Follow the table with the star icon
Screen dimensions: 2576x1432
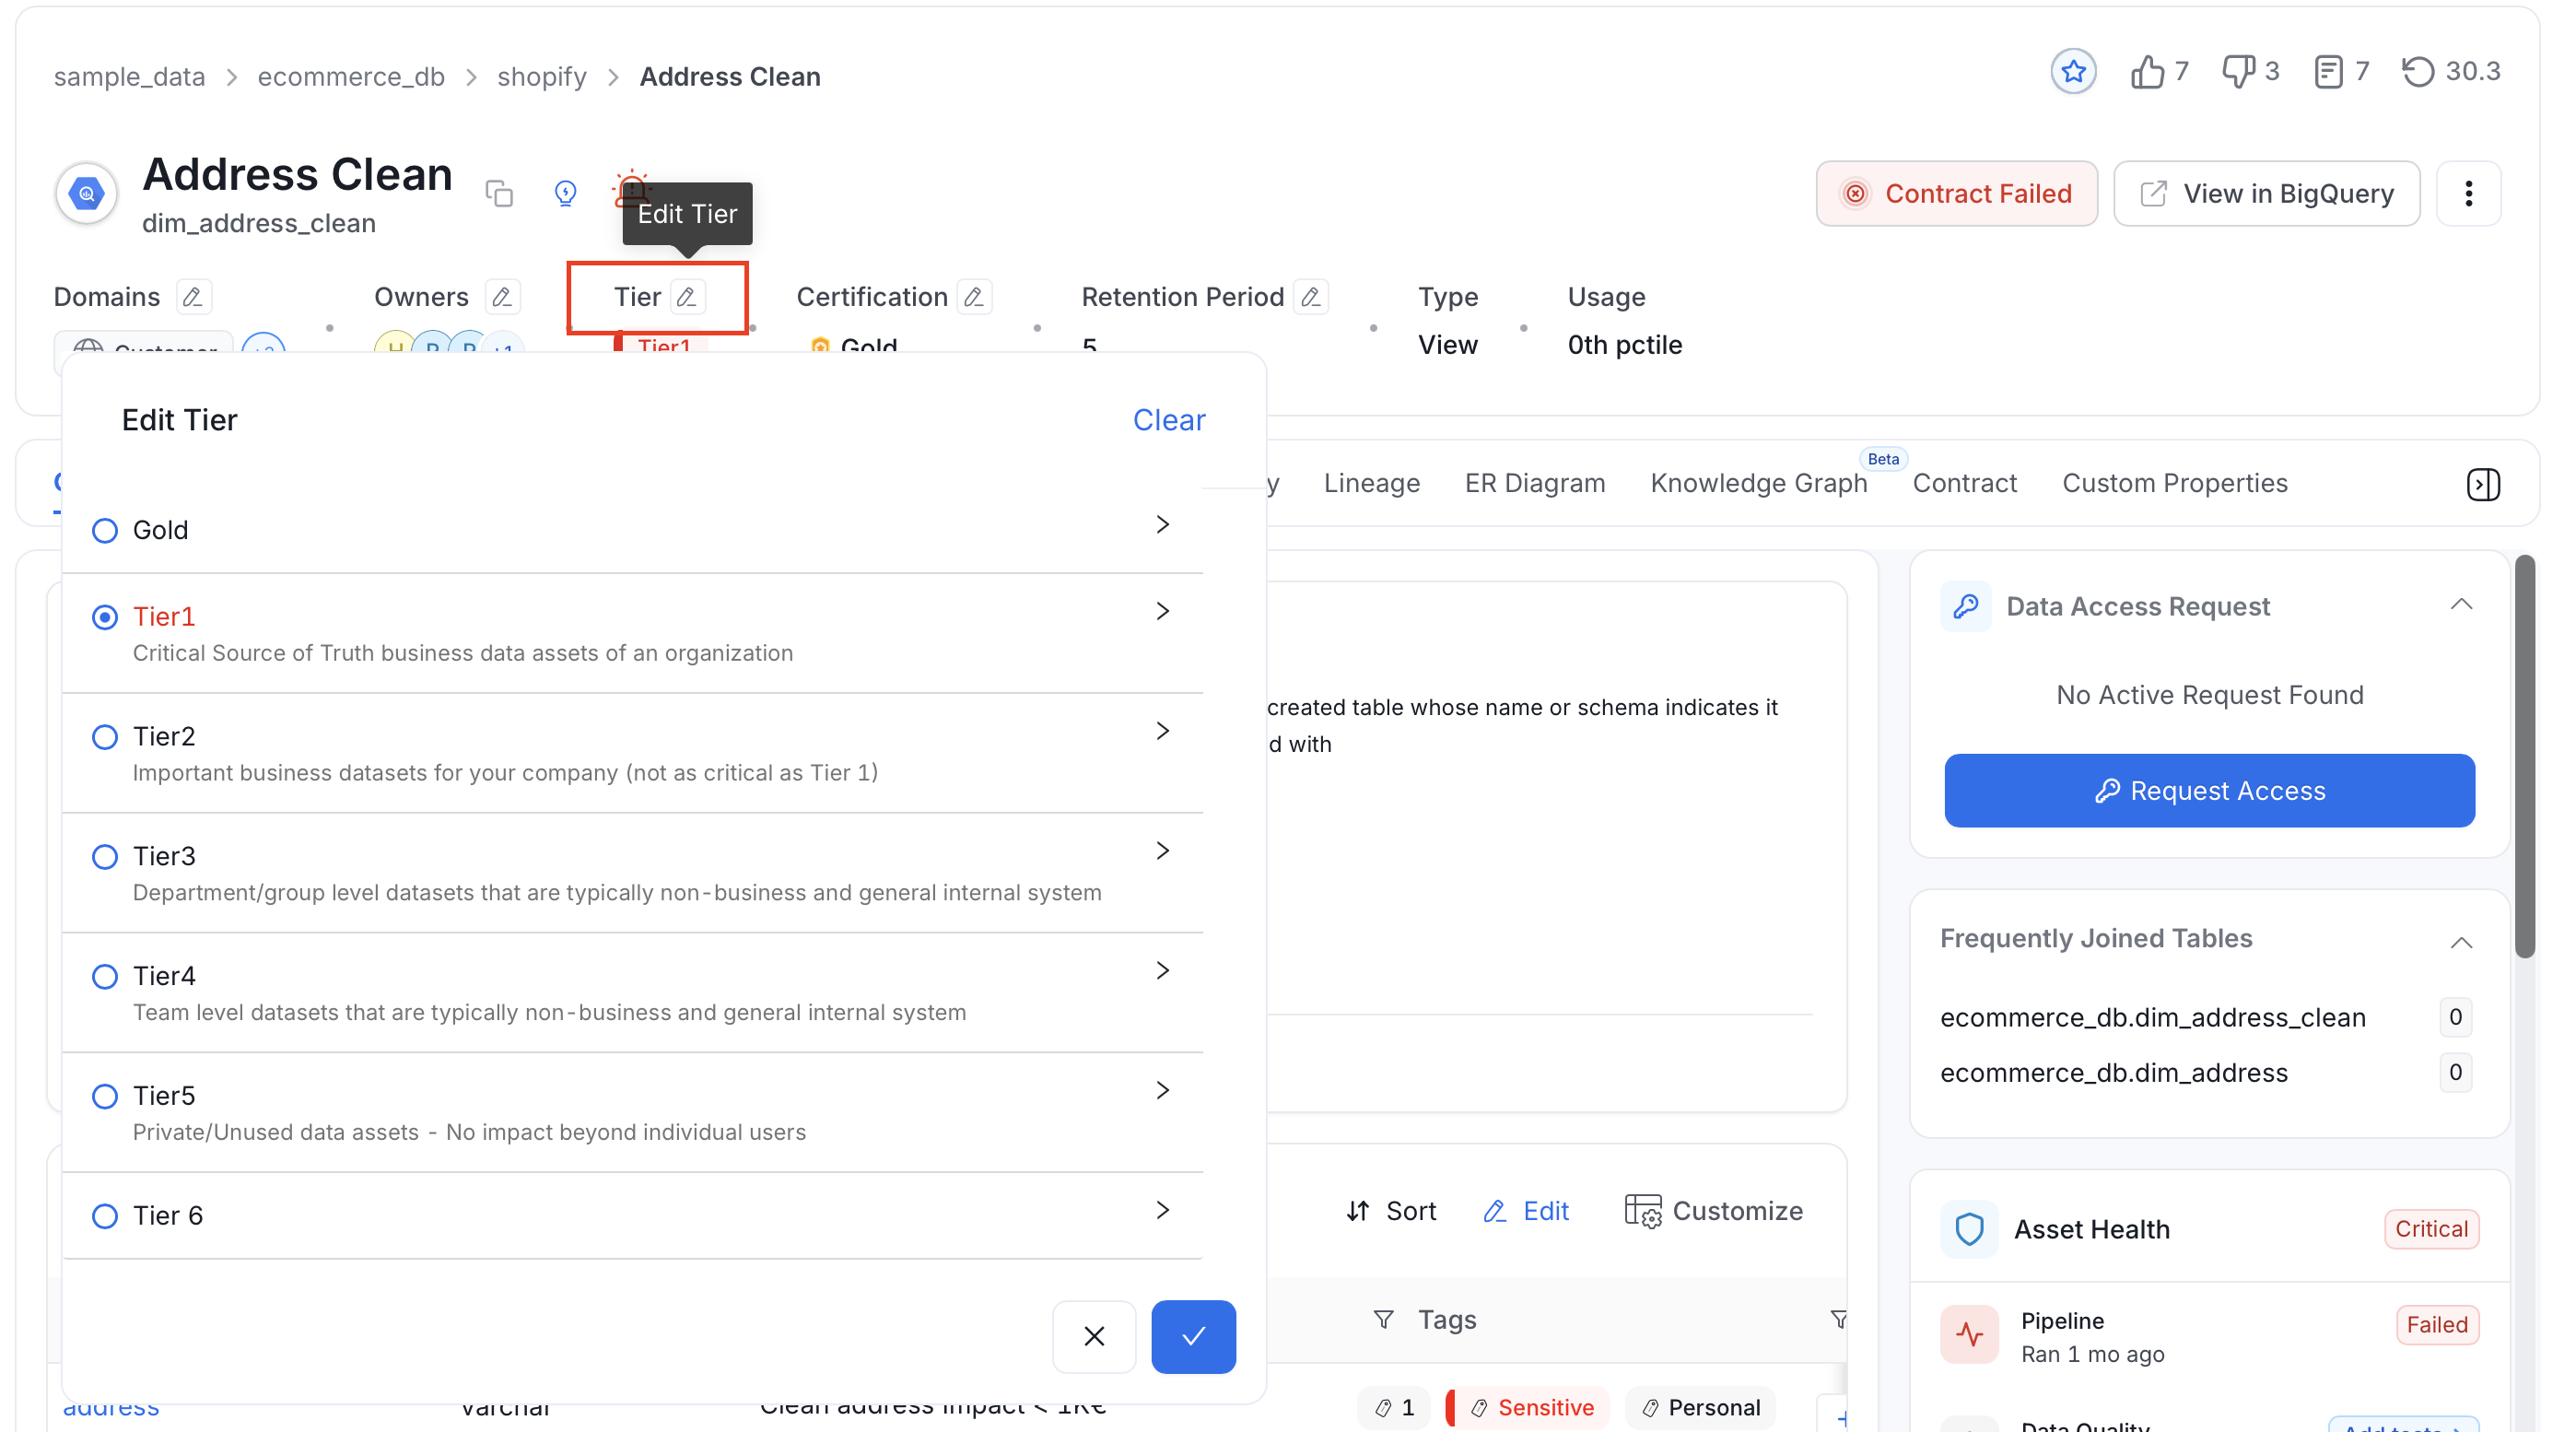(x=2073, y=72)
